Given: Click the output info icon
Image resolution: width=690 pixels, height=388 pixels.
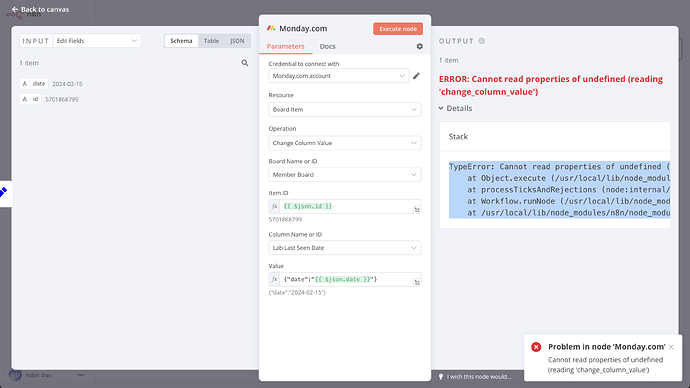Looking at the screenshot, I should tap(481, 41).
